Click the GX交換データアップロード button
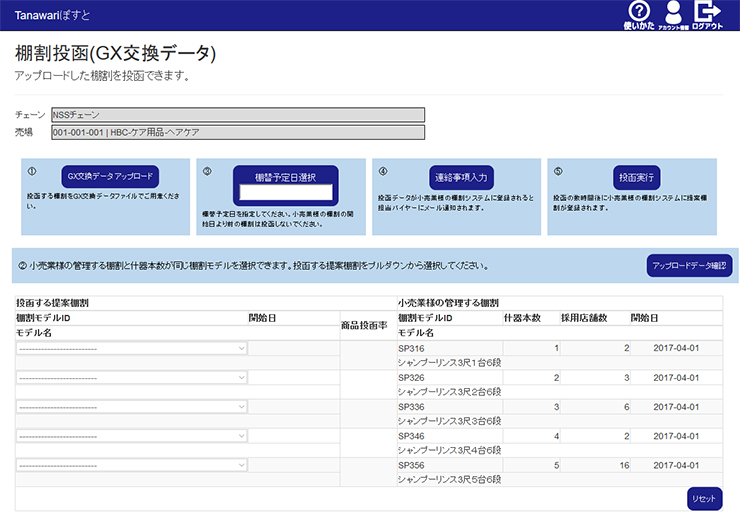Screen dimensions: 740x523 (x=110, y=176)
